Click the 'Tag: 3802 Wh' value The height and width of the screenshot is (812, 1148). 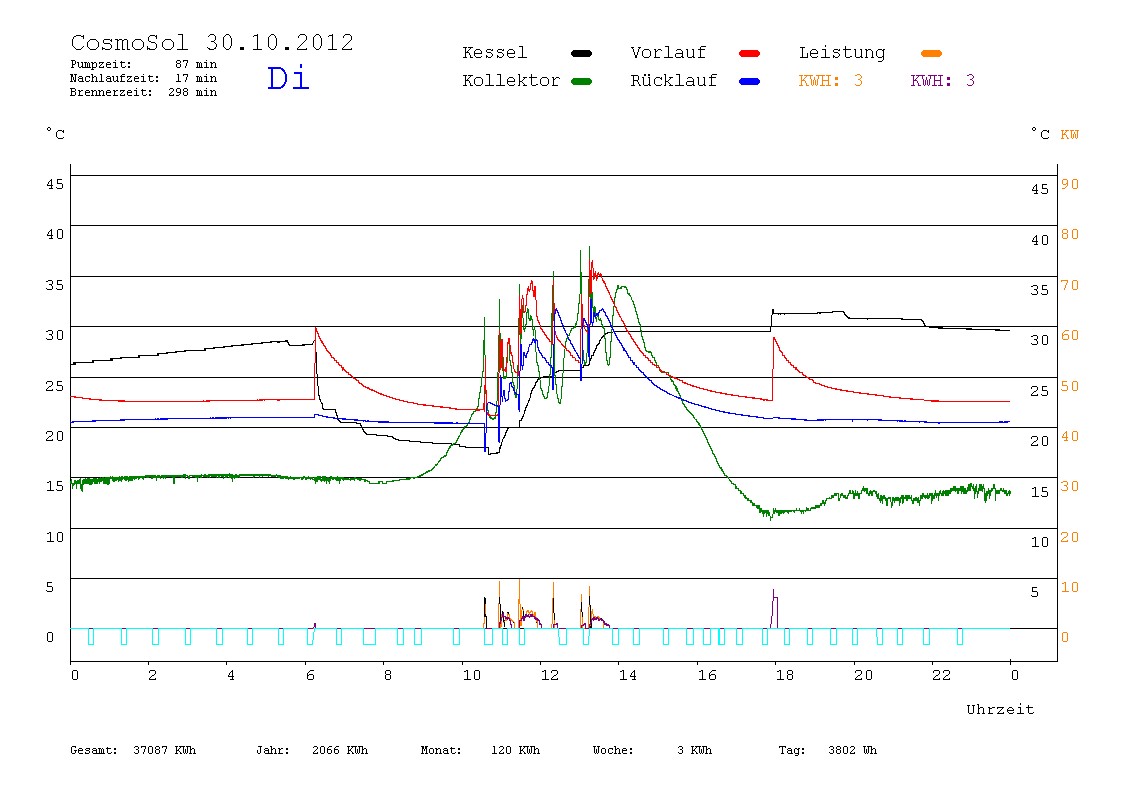(x=827, y=750)
